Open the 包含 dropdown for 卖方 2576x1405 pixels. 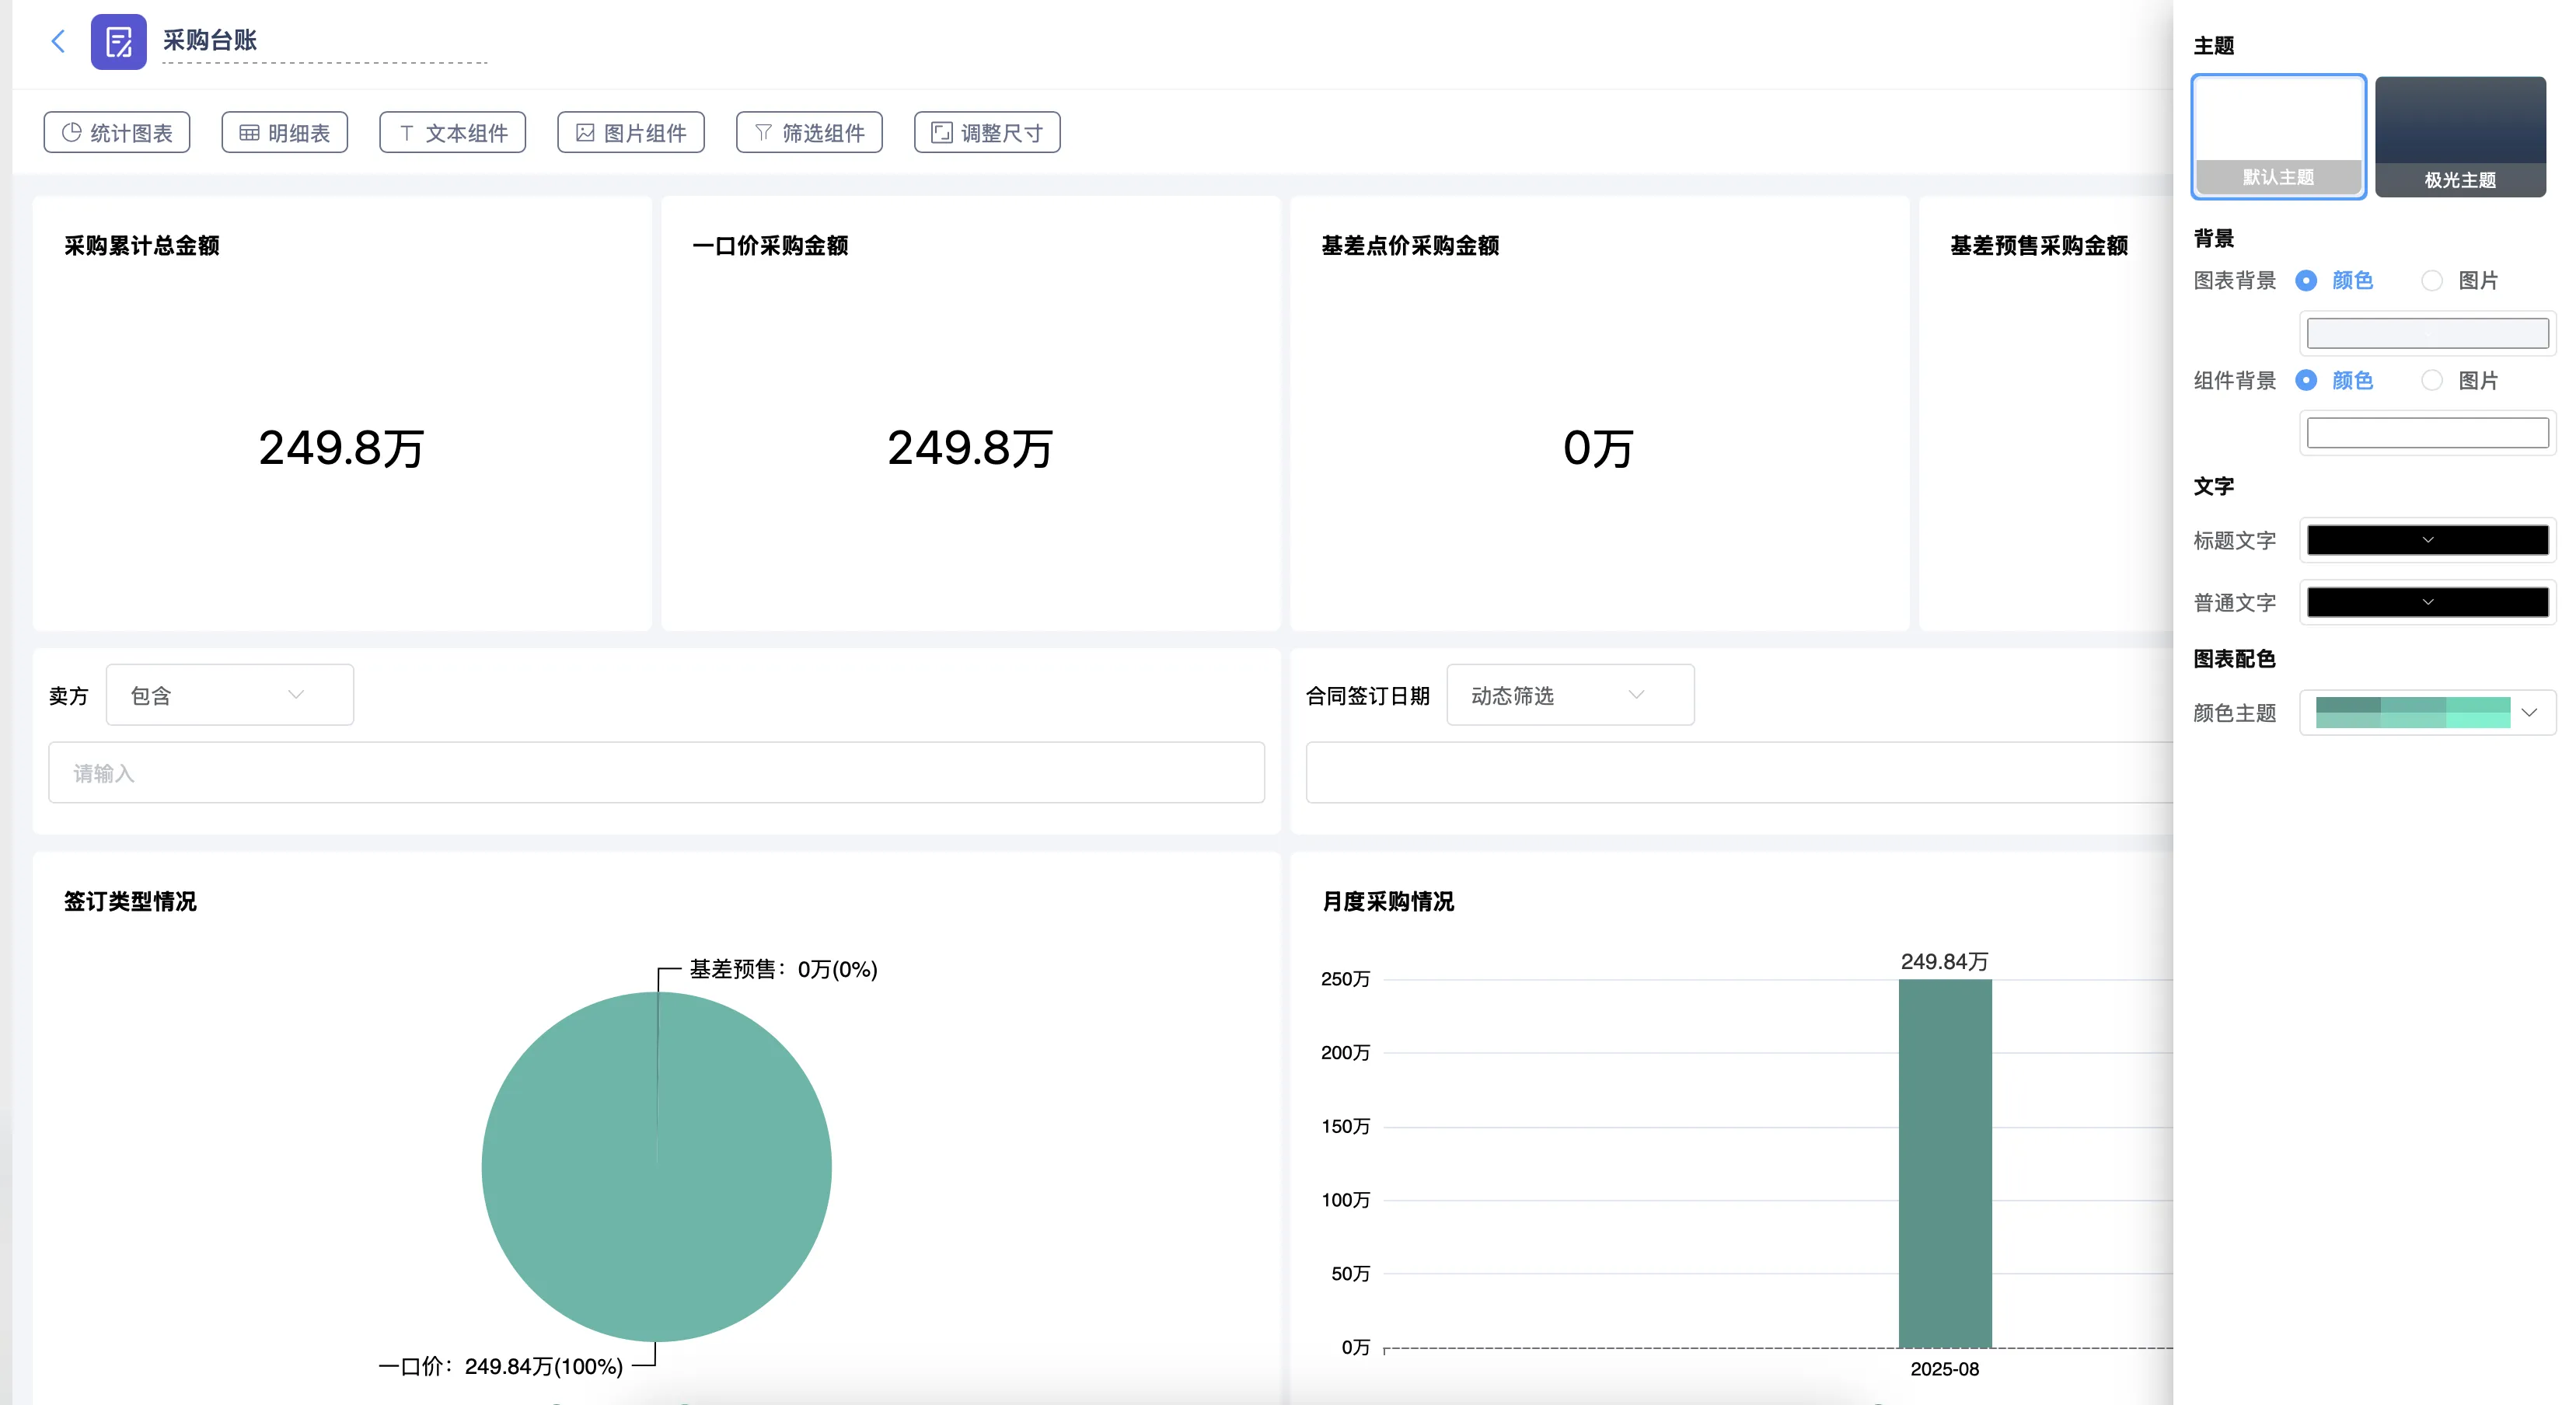[x=229, y=695]
